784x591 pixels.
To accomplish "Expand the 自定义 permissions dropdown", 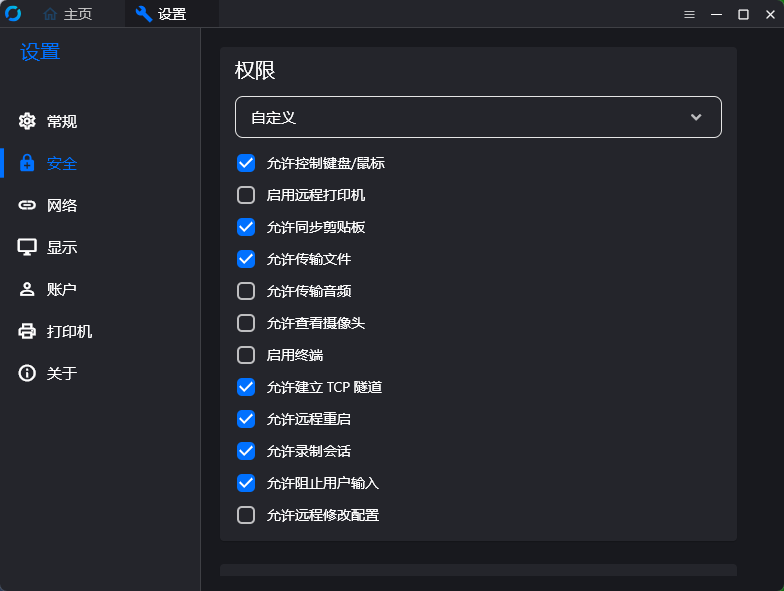I will [x=478, y=117].
